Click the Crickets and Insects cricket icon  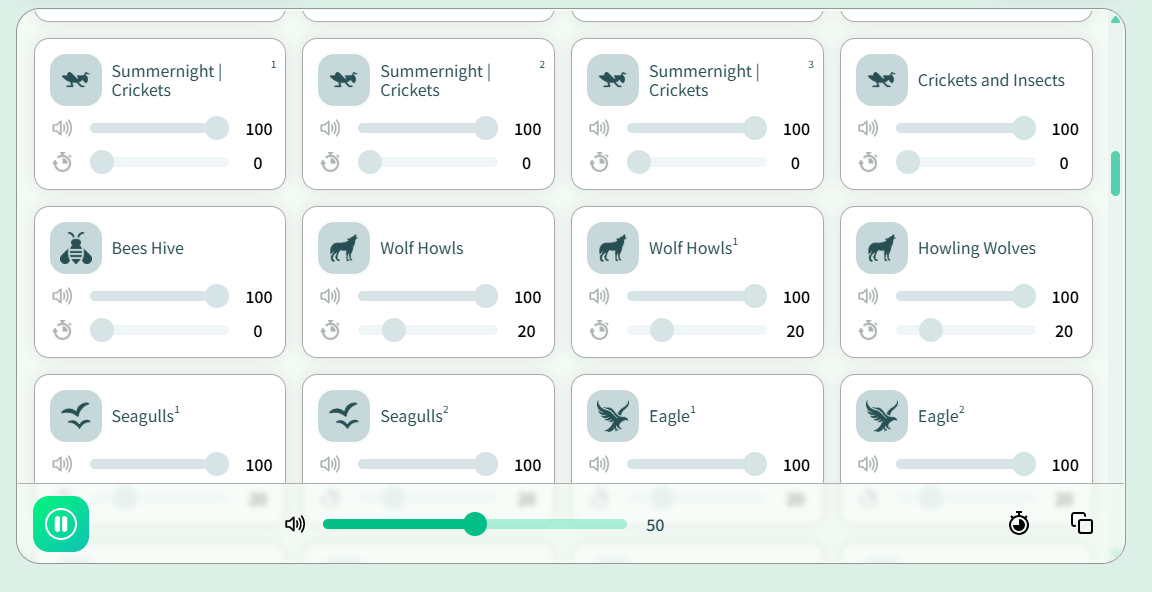click(882, 80)
